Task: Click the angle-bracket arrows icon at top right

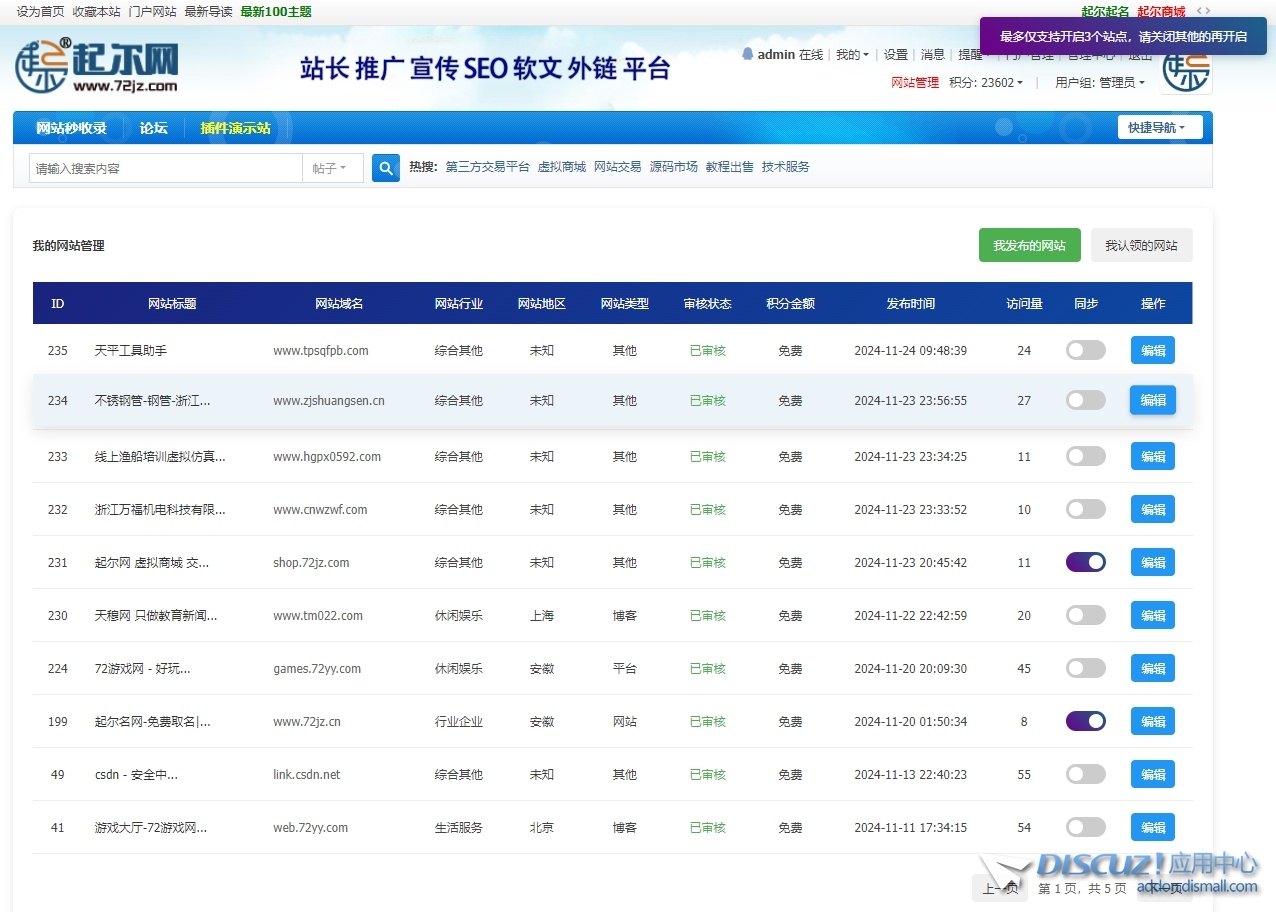Action: click(1203, 11)
